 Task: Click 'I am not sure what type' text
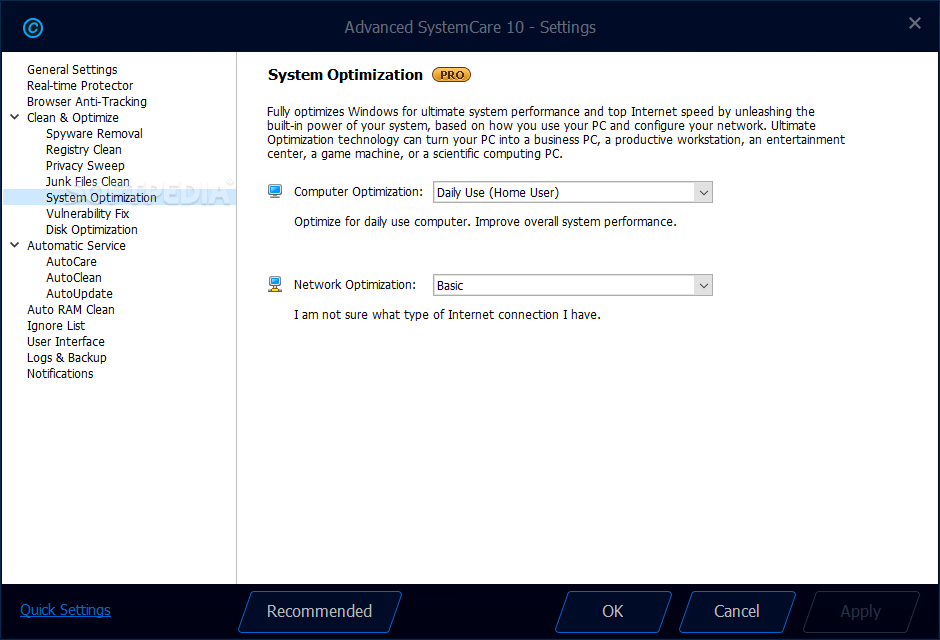pyautogui.click(x=447, y=315)
